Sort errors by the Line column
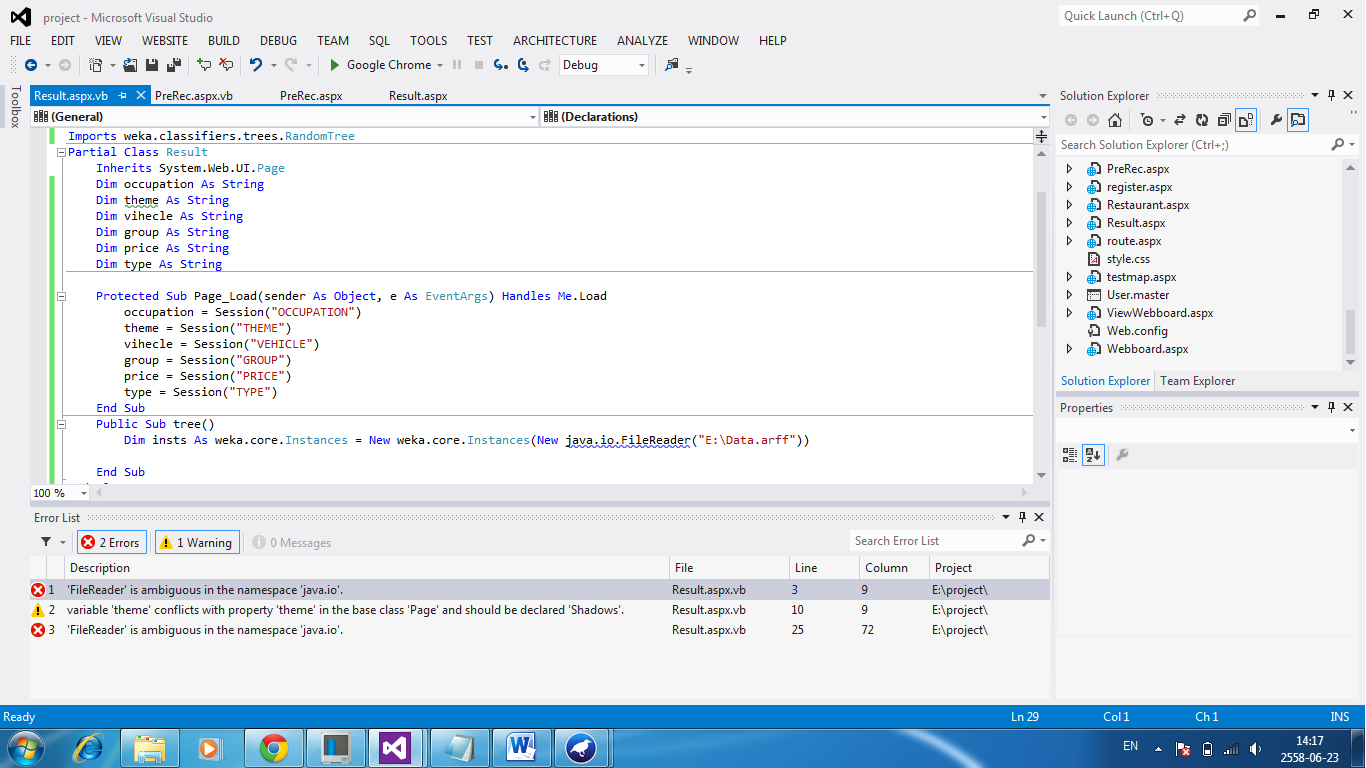This screenshot has width=1366, height=768. point(825,567)
